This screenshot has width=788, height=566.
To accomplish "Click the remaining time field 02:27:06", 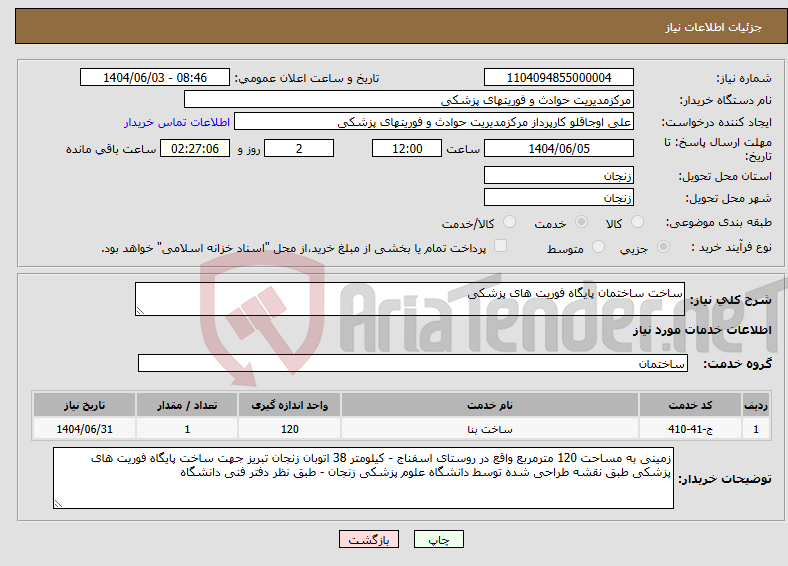I will coord(195,148).
